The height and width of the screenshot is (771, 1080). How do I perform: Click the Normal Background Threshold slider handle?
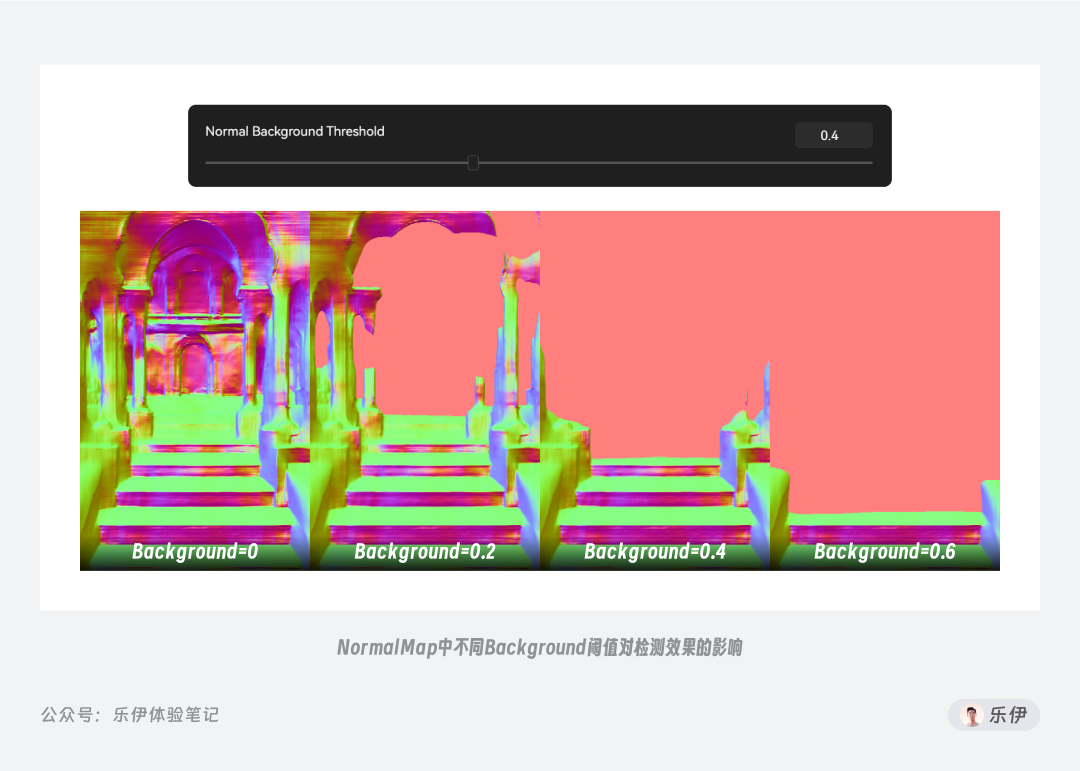pos(473,163)
